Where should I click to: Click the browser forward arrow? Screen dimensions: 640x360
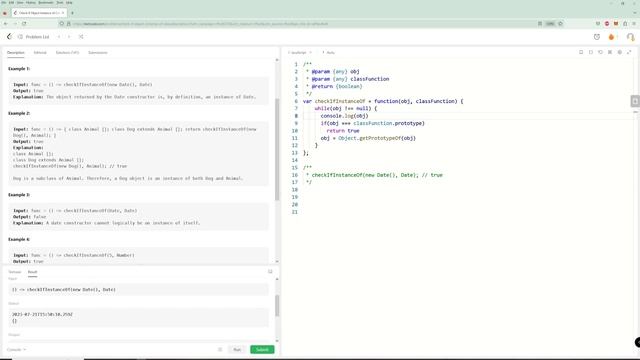click(x=15, y=24)
